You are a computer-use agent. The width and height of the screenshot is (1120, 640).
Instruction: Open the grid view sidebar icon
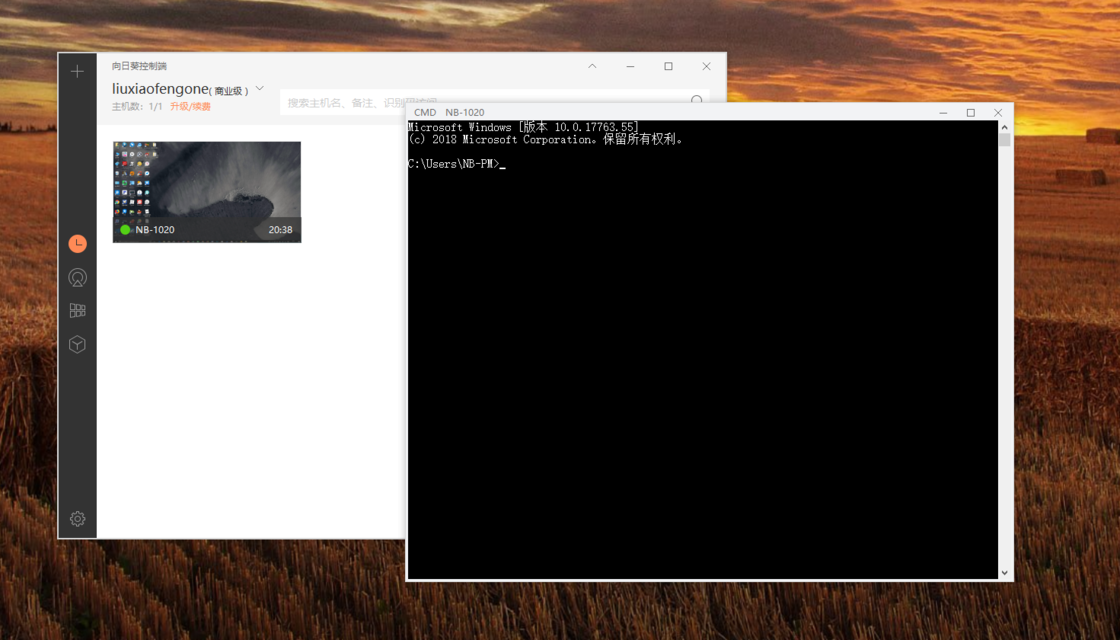[77, 311]
